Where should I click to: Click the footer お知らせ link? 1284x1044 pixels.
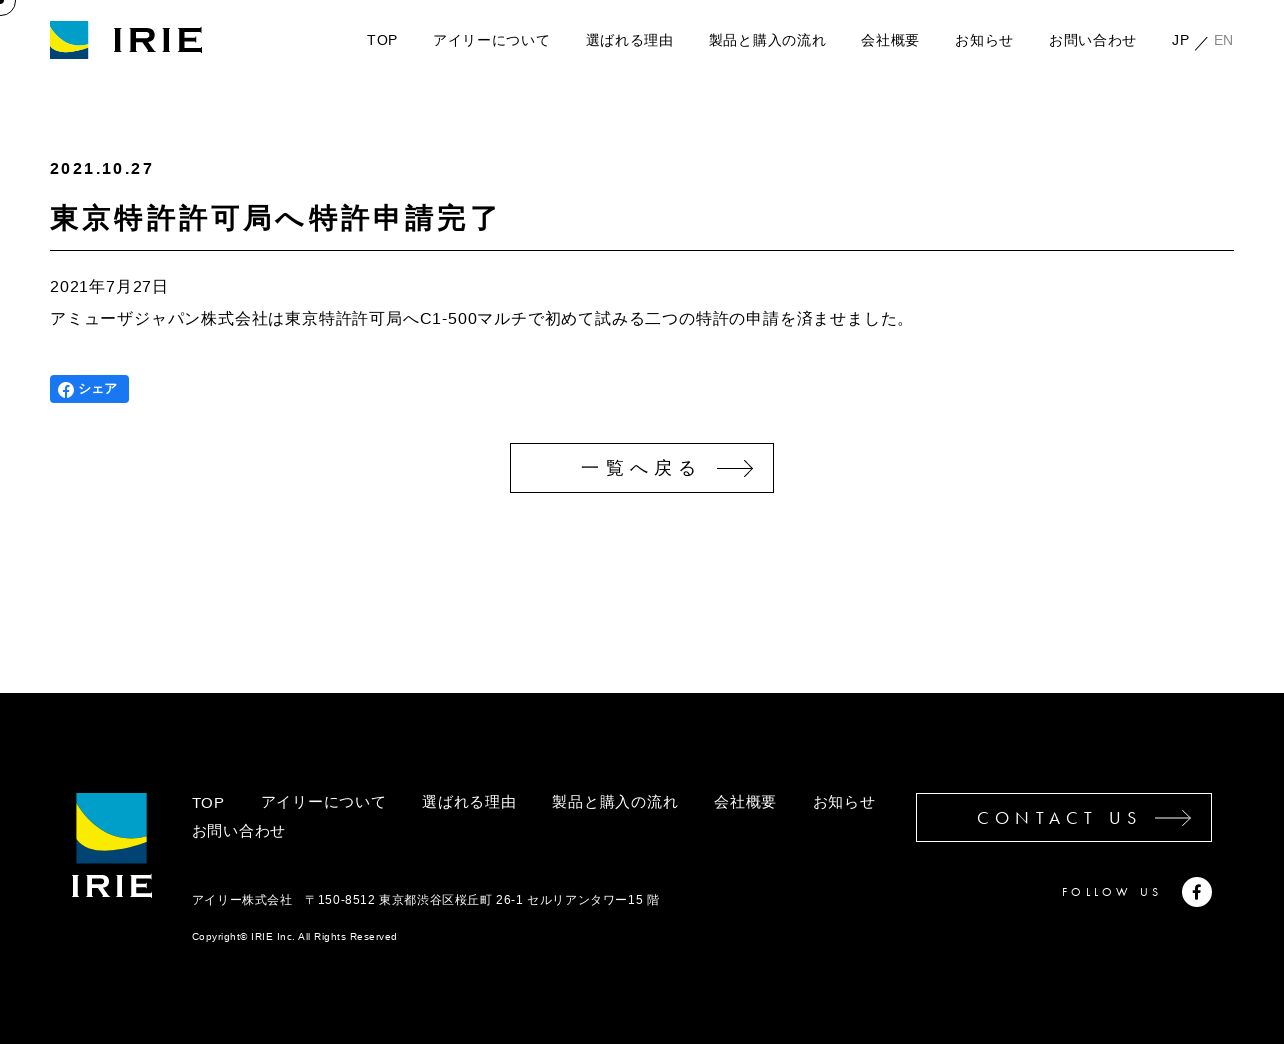coord(844,802)
